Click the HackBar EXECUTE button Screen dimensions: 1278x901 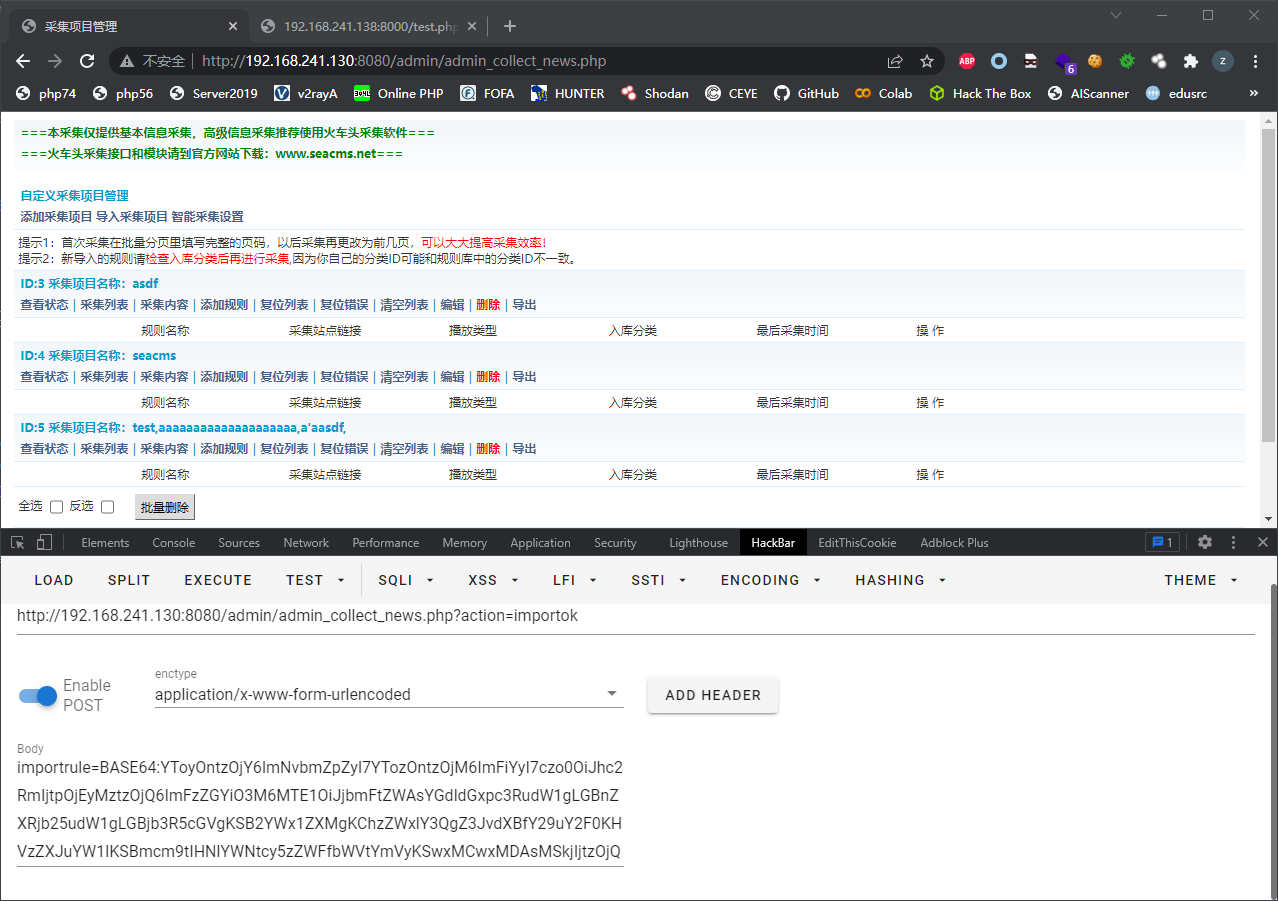tap(218, 580)
